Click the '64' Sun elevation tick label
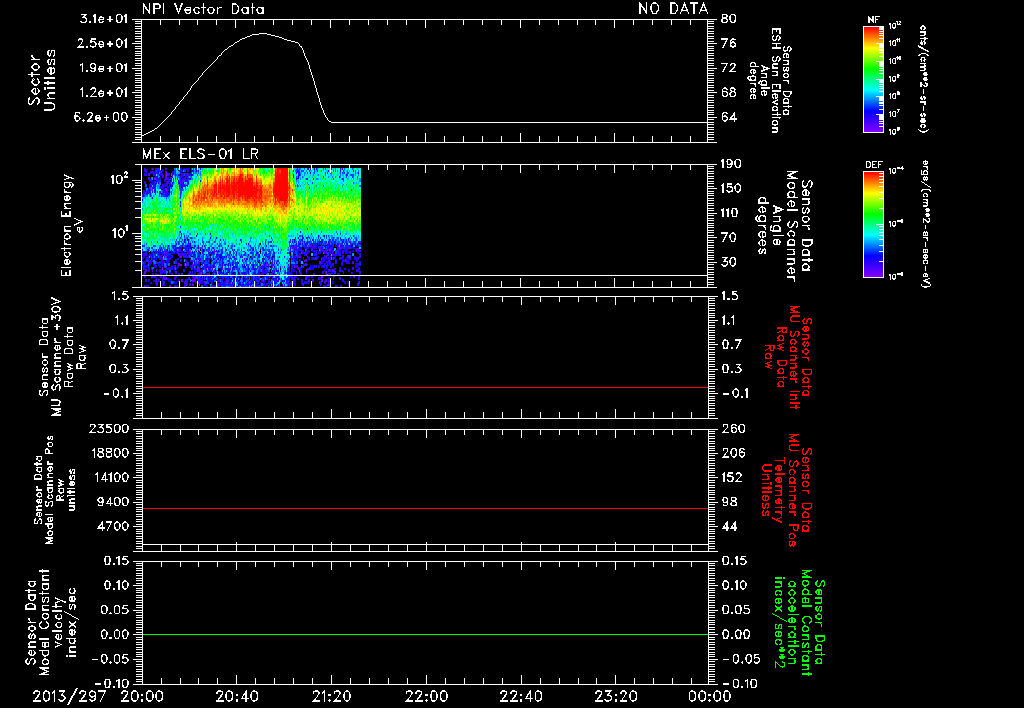The width and height of the screenshot is (1024, 708). 728,117
